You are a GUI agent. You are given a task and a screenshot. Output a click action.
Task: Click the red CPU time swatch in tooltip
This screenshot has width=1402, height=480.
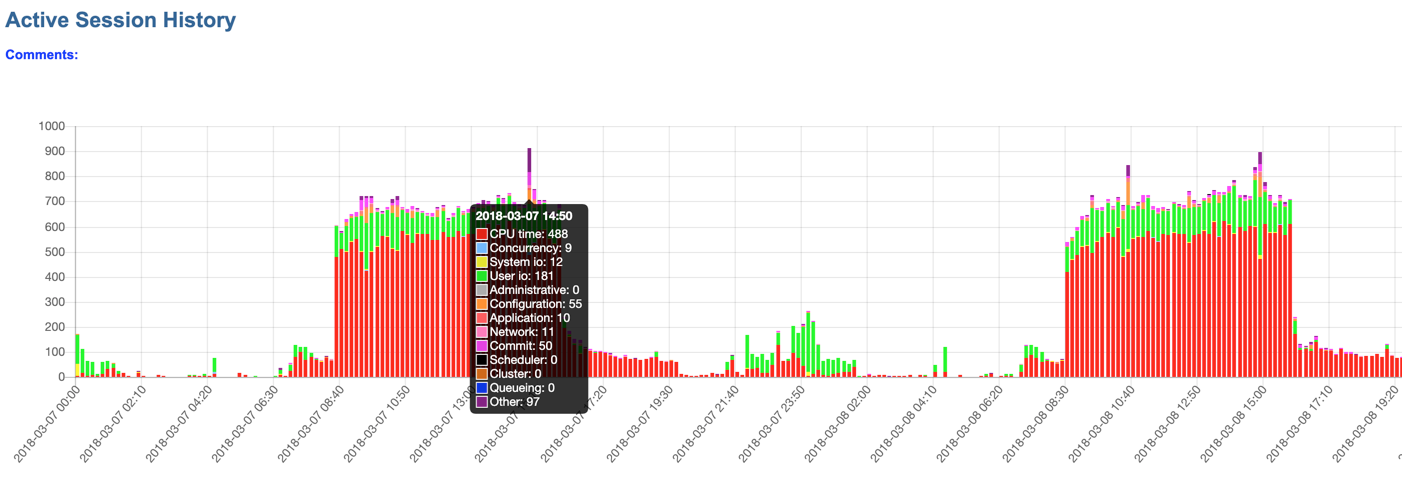[482, 234]
